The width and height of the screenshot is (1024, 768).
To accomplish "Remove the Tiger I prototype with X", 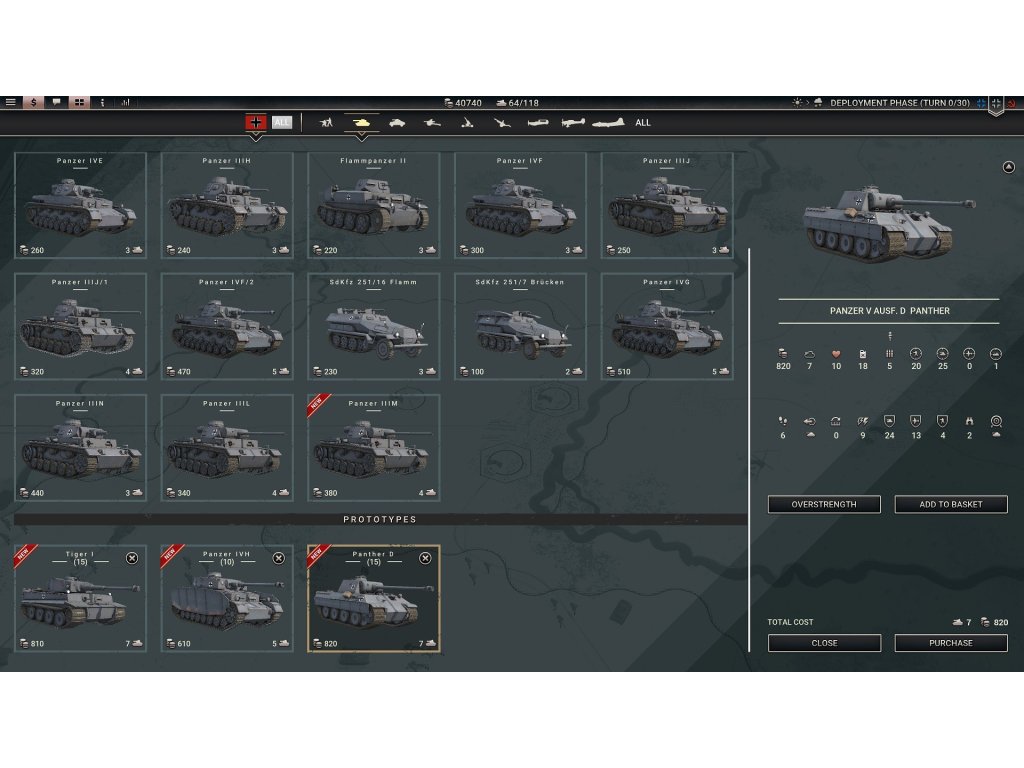I will [x=132, y=558].
